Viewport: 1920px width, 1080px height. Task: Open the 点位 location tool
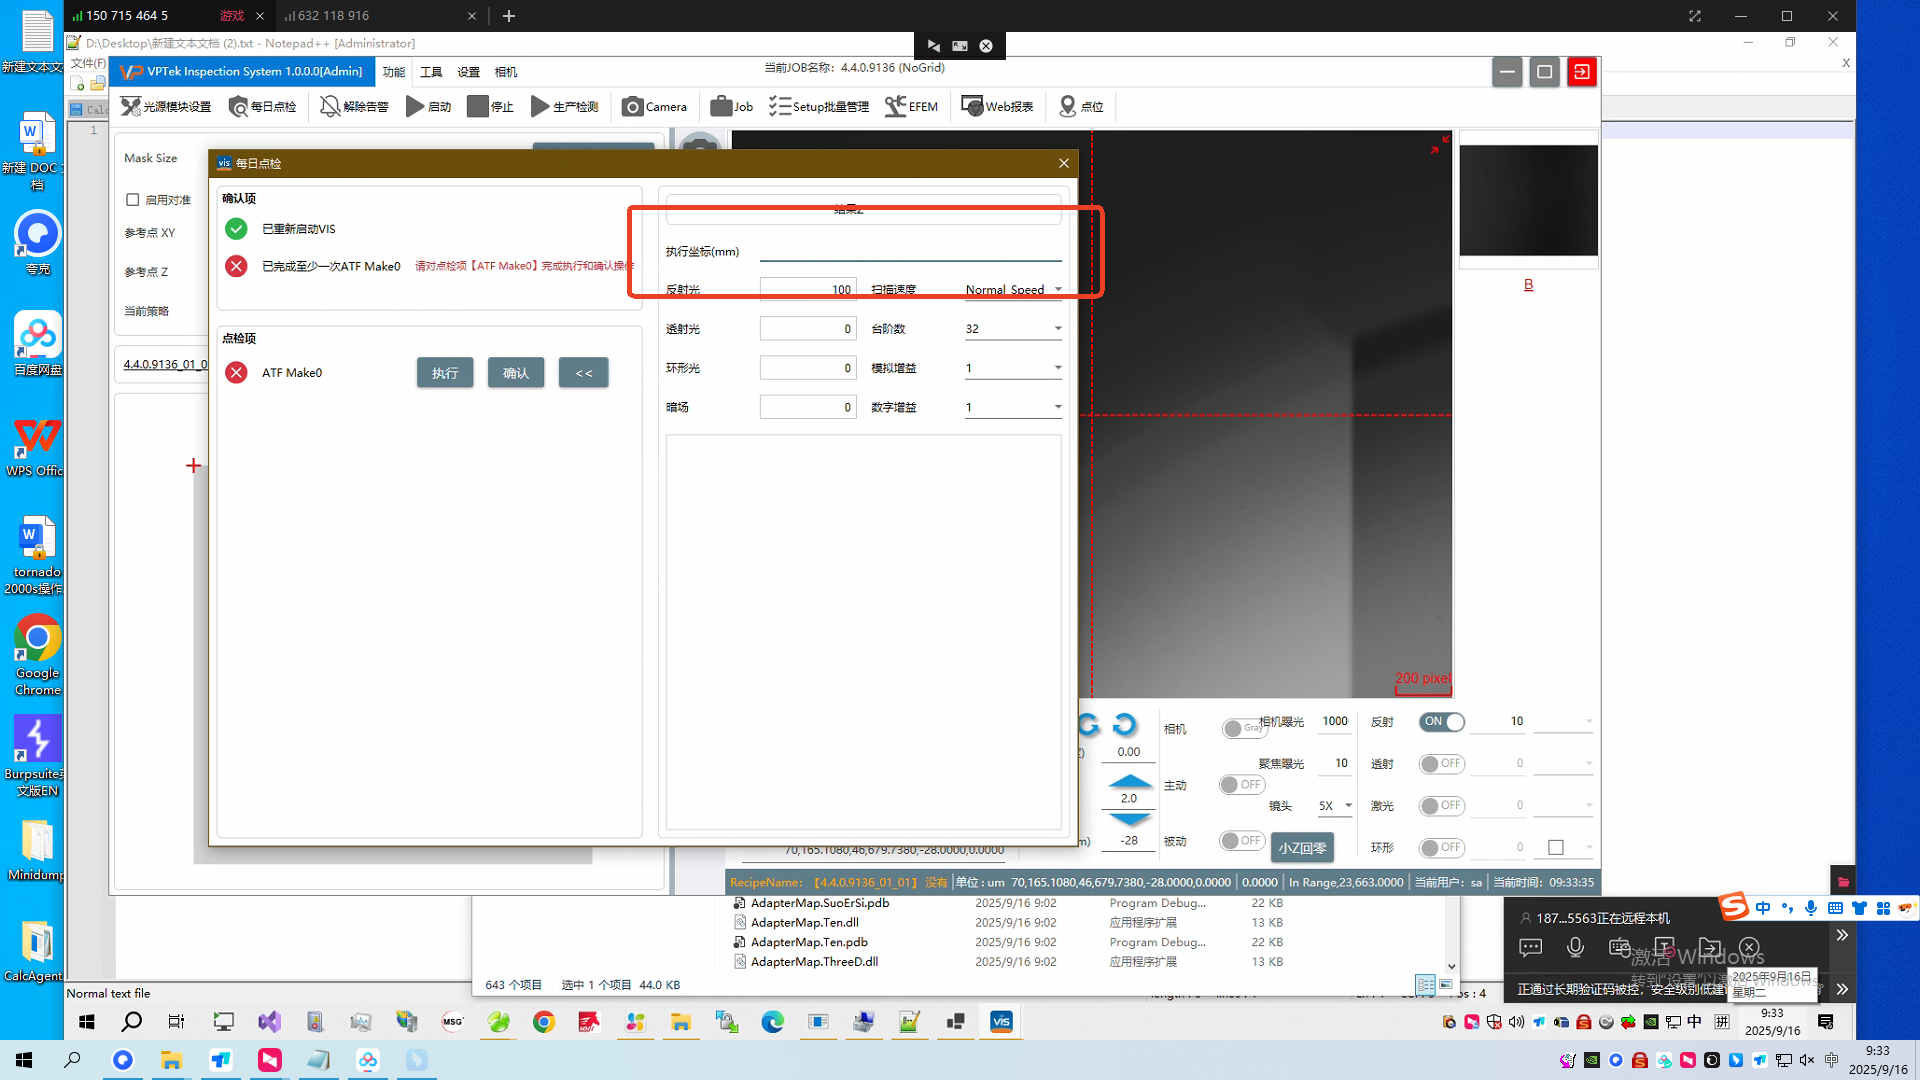click(1080, 106)
